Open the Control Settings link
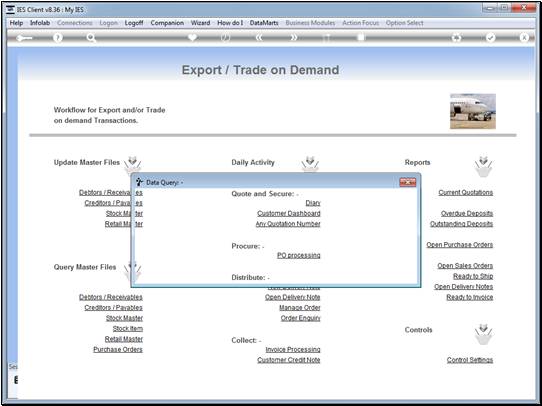The height and width of the screenshot is (406, 542). pyautogui.click(x=470, y=360)
